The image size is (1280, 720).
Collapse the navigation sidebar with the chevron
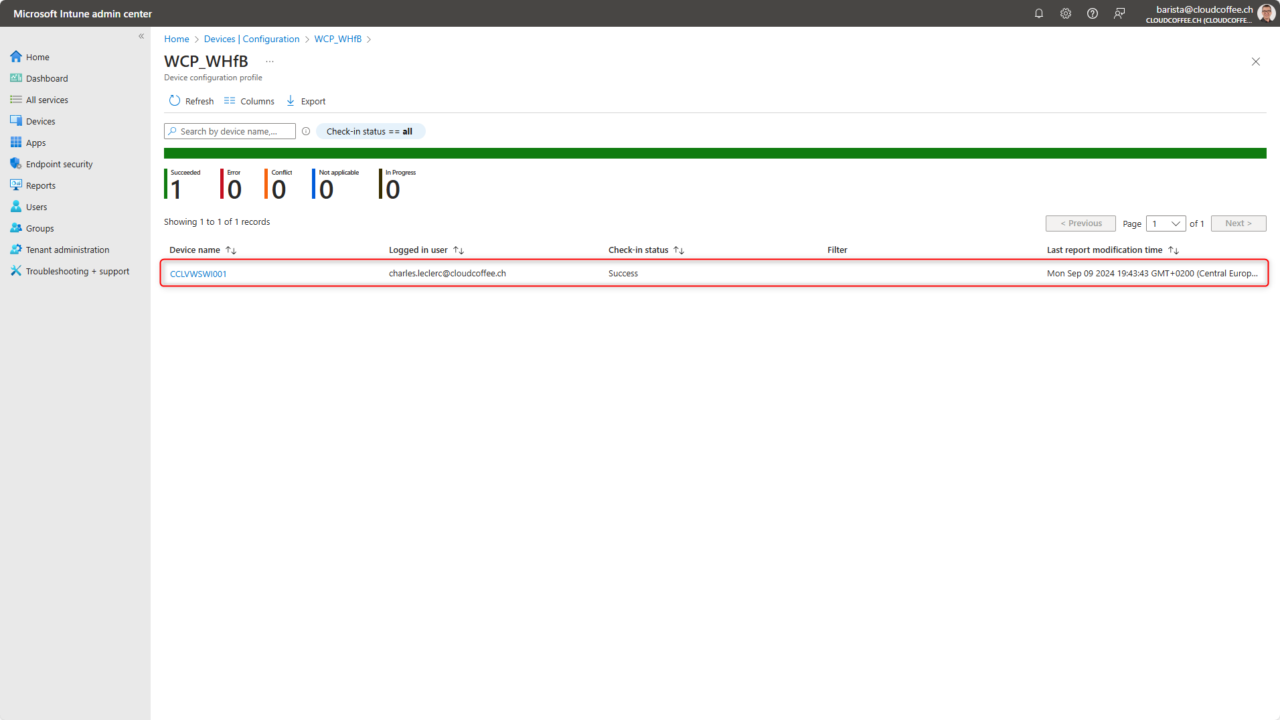pos(141,36)
